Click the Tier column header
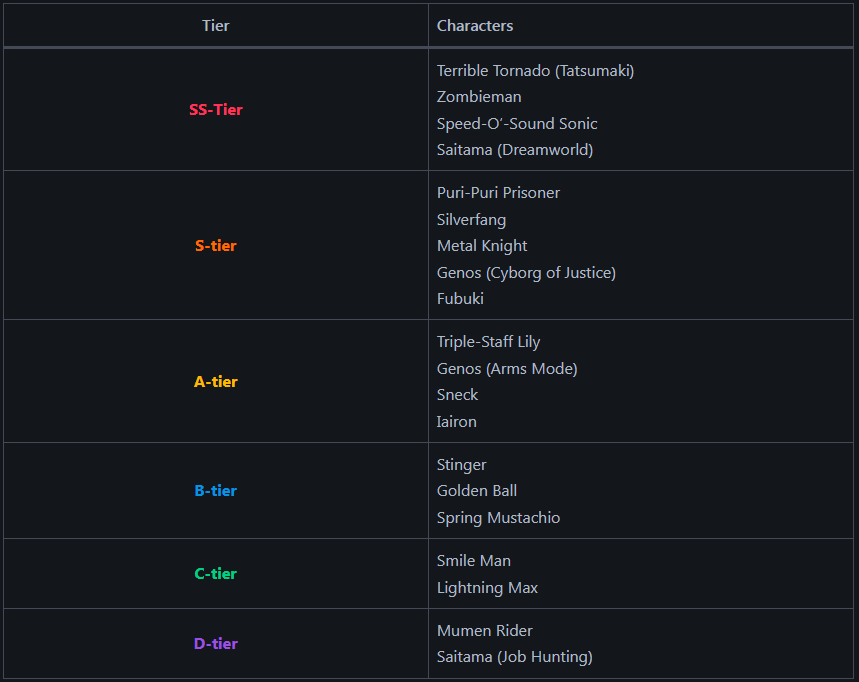Screen dimensions: 859x682 (x=215, y=26)
